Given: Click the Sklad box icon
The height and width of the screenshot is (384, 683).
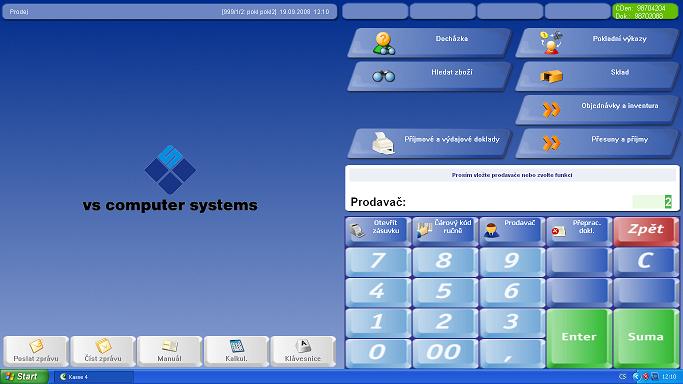Looking at the screenshot, I should [551, 77].
